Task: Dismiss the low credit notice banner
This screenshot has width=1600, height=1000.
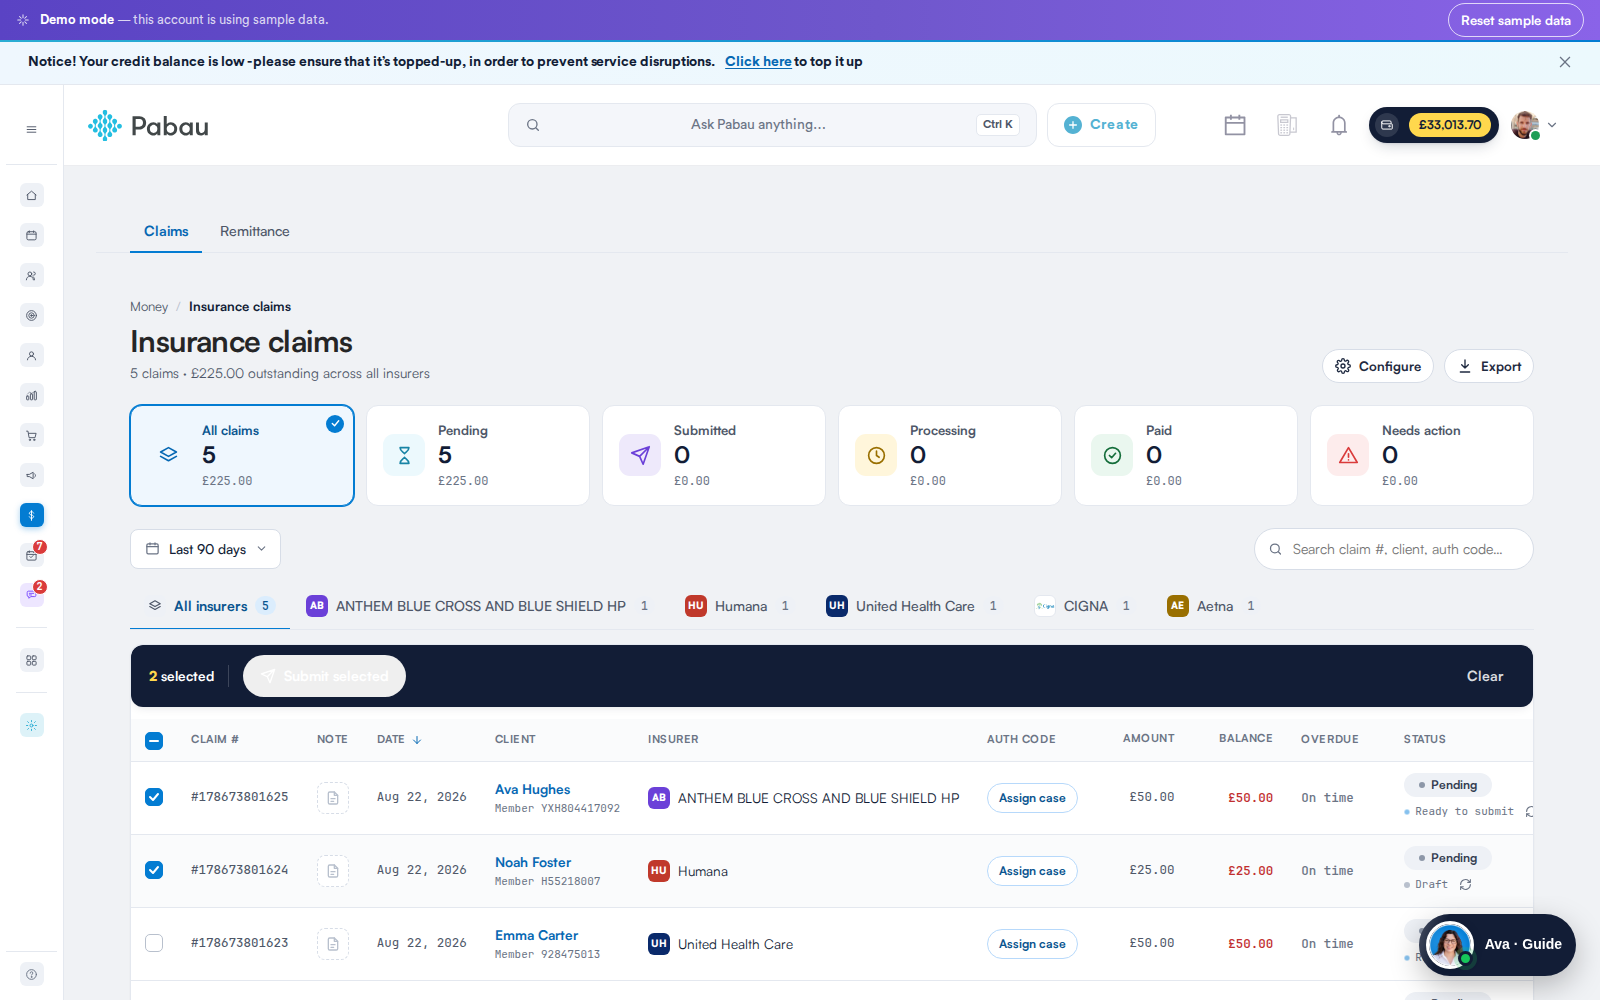Action: pyautogui.click(x=1565, y=62)
